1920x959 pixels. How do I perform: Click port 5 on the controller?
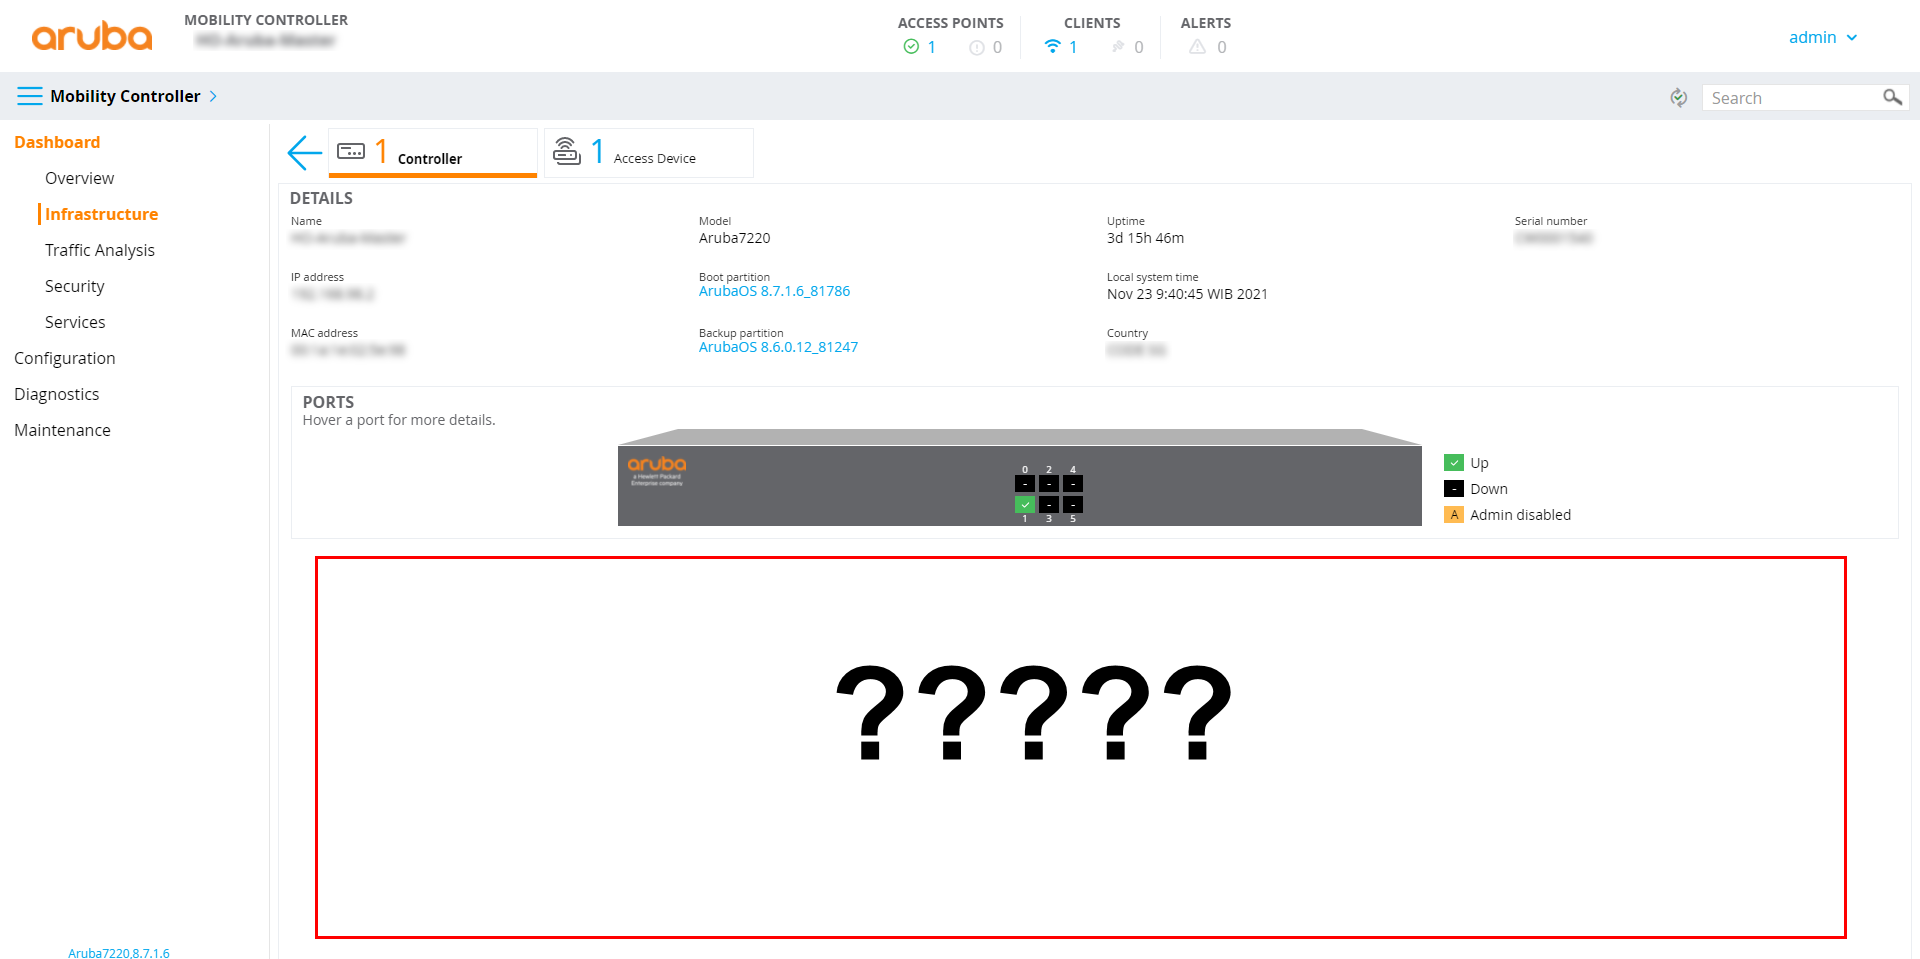click(1073, 505)
